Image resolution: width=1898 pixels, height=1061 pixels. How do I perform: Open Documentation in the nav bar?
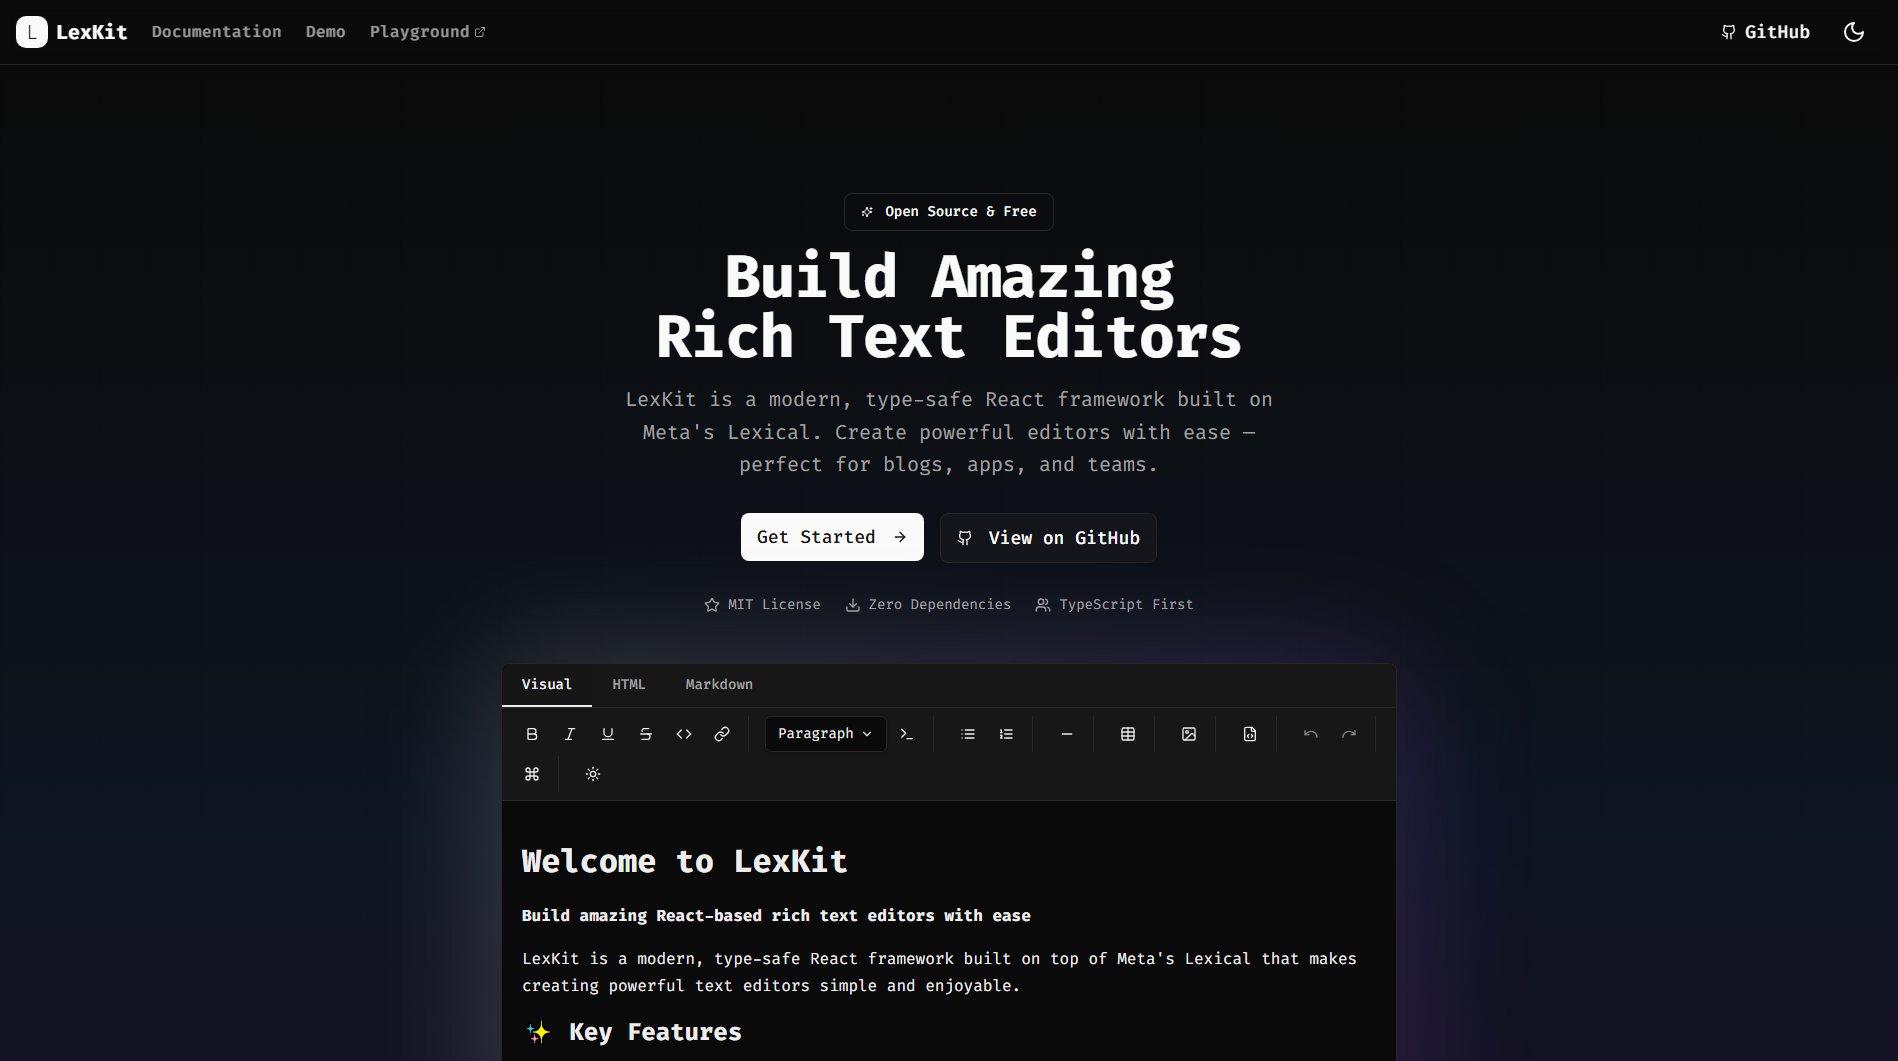click(x=216, y=32)
